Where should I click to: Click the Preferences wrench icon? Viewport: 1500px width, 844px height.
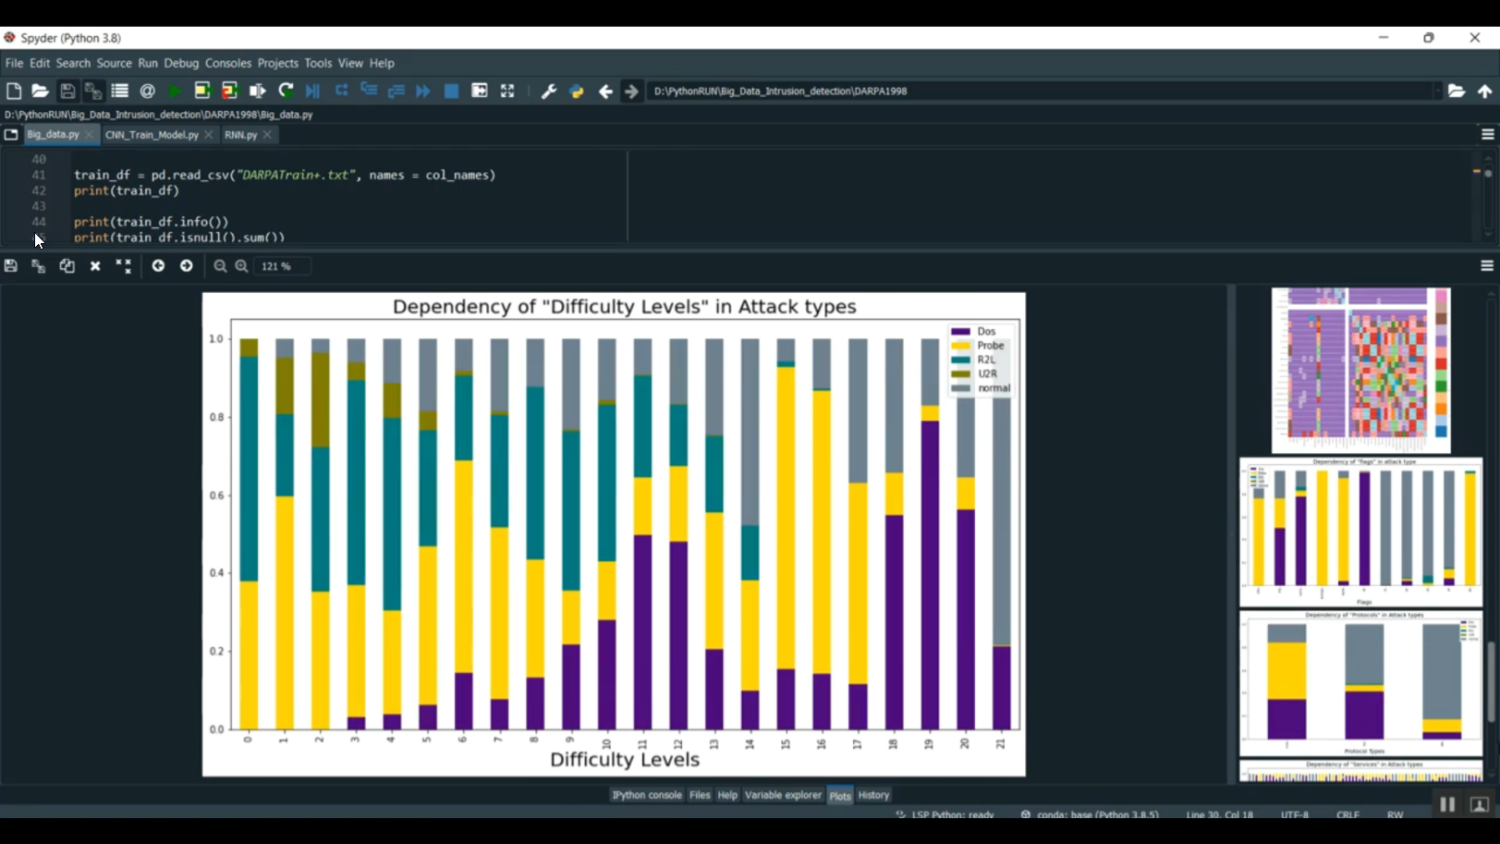click(548, 90)
